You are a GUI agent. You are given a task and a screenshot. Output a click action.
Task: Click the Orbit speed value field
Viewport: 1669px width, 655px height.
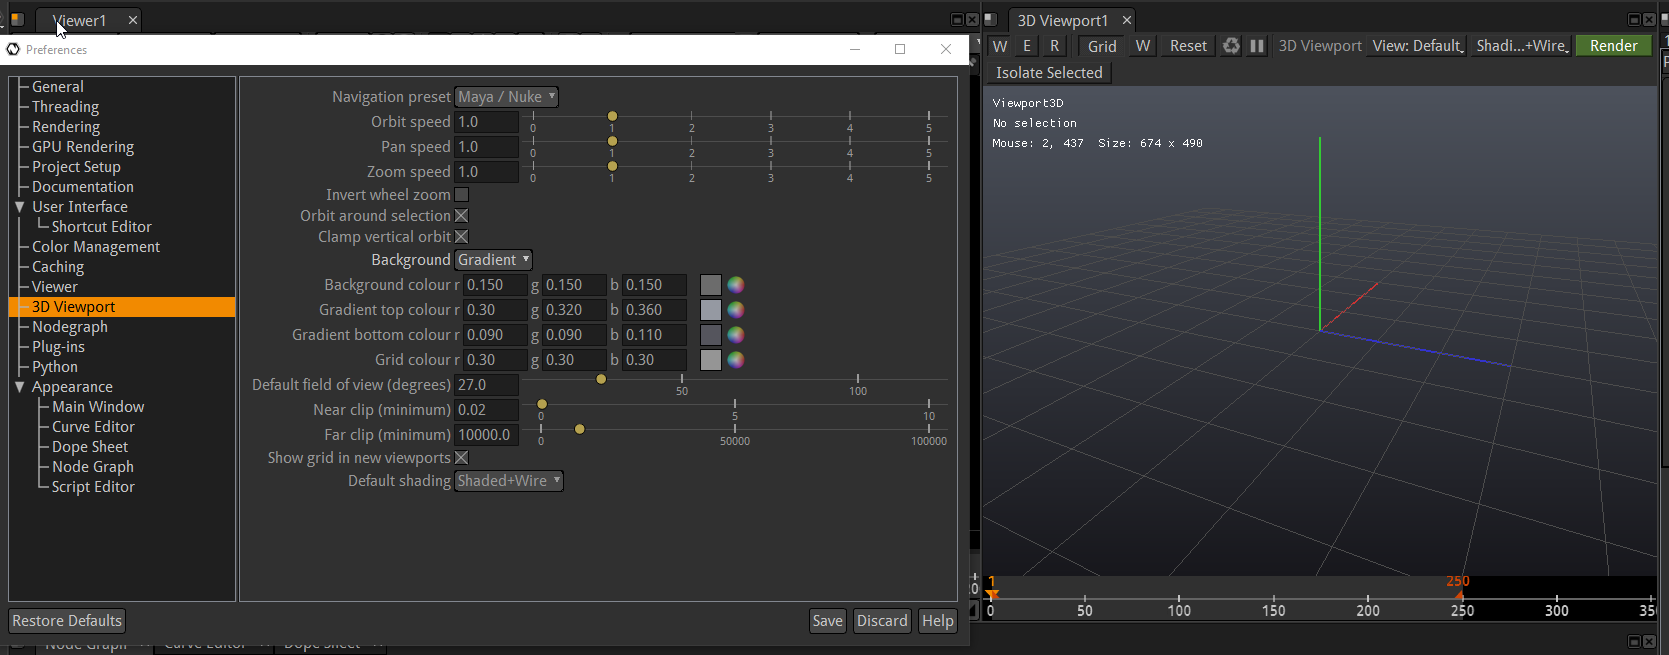tap(487, 122)
